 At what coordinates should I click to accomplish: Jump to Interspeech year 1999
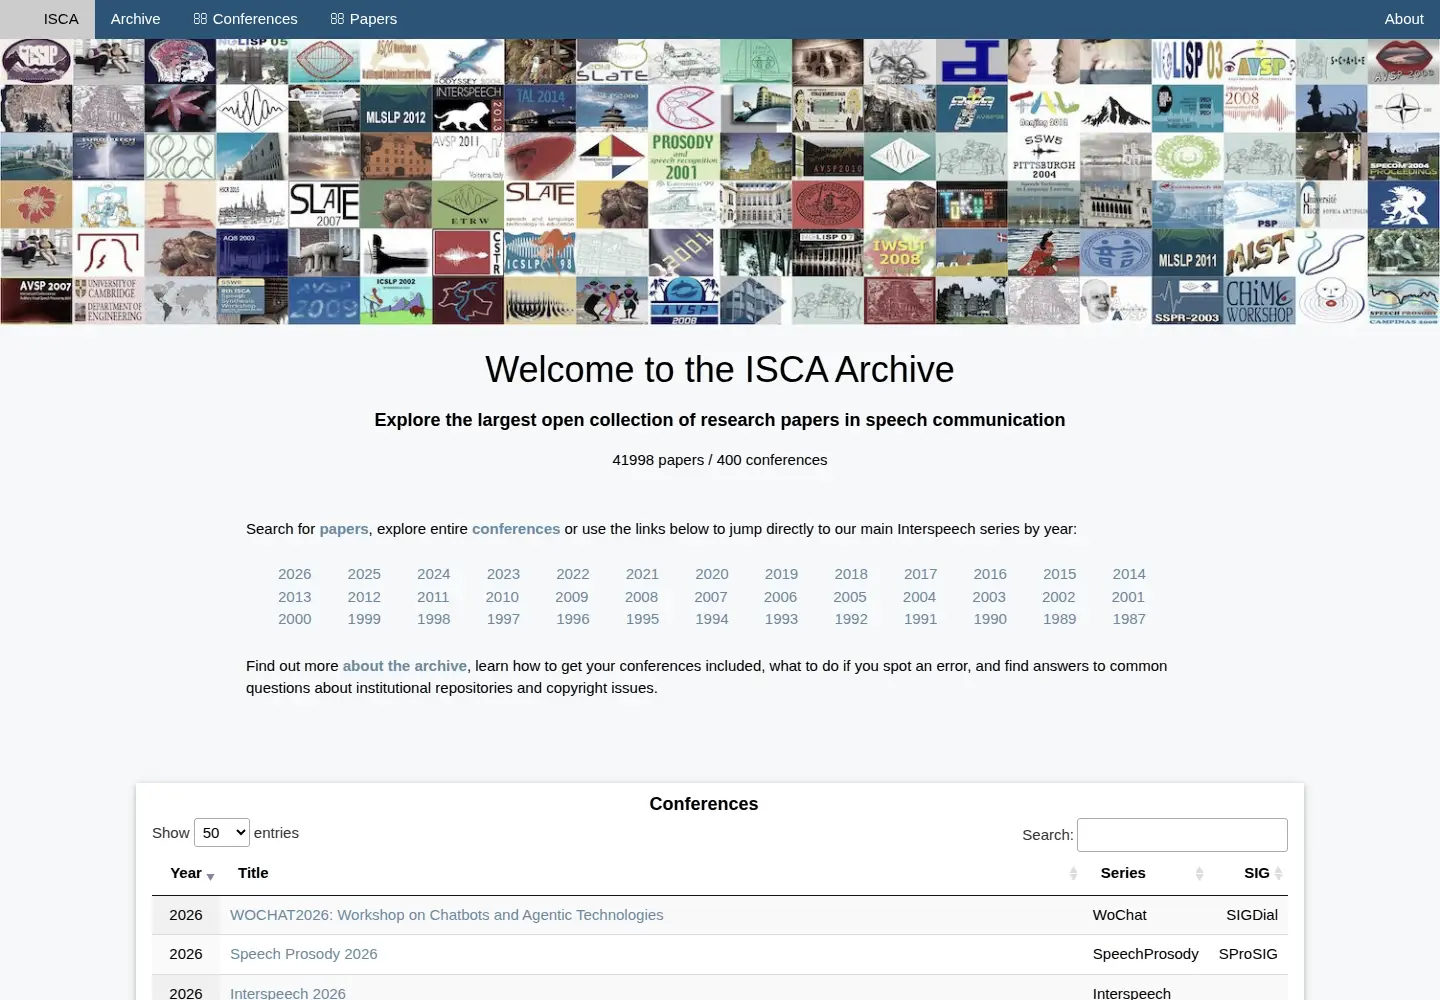pos(364,619)
